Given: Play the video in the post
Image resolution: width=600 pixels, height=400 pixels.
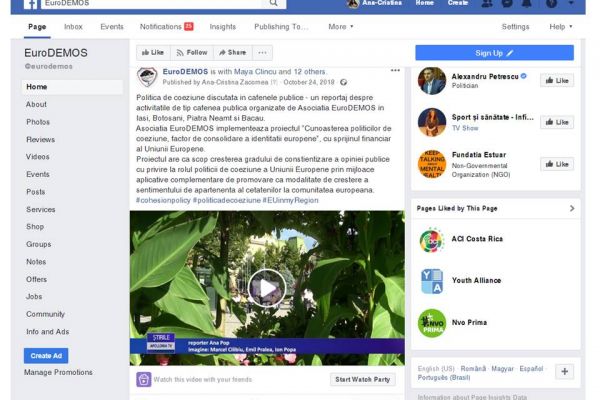Looking at the screenshot, I should tap(267, 288).
